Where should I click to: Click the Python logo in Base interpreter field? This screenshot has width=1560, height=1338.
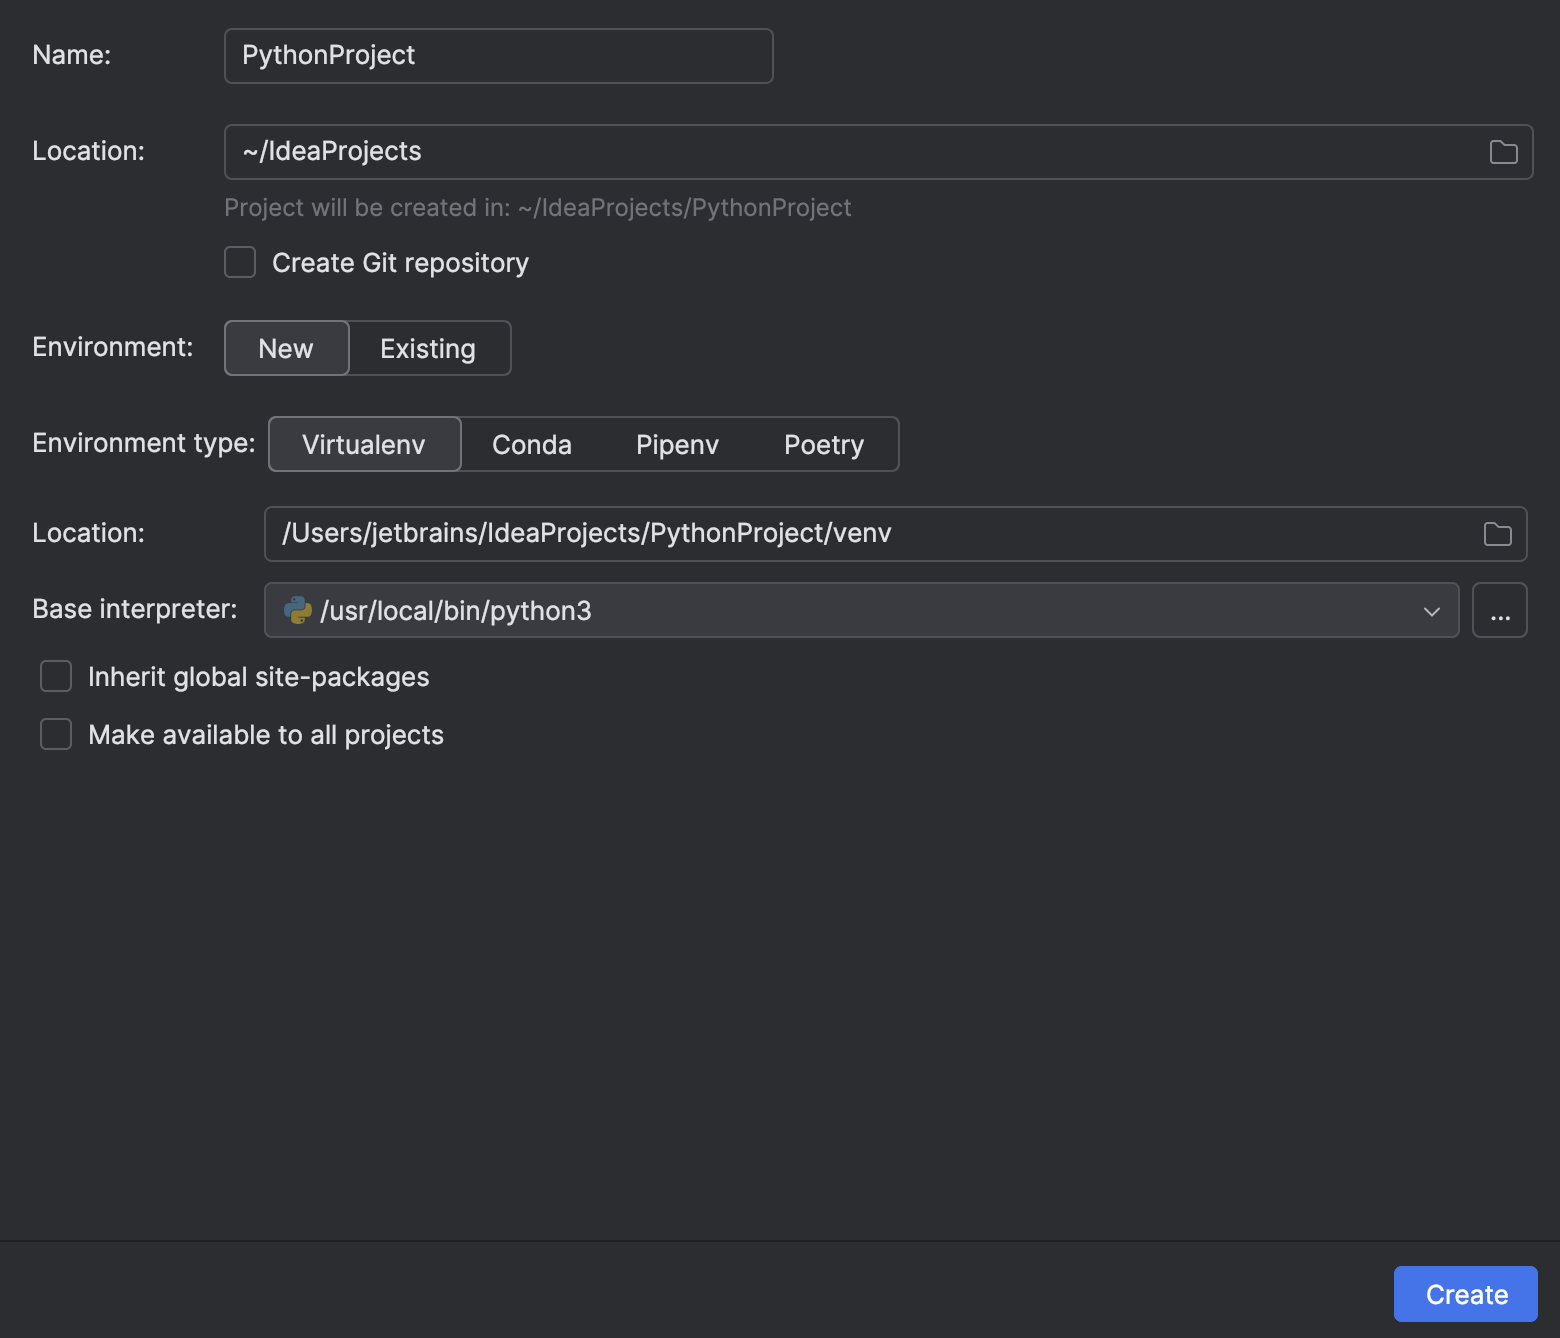(298, 610)
